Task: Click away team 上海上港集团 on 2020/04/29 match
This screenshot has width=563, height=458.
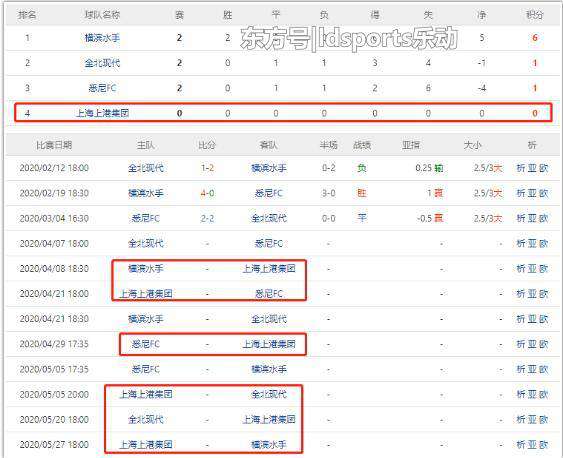Action: (x=269, y=344)
